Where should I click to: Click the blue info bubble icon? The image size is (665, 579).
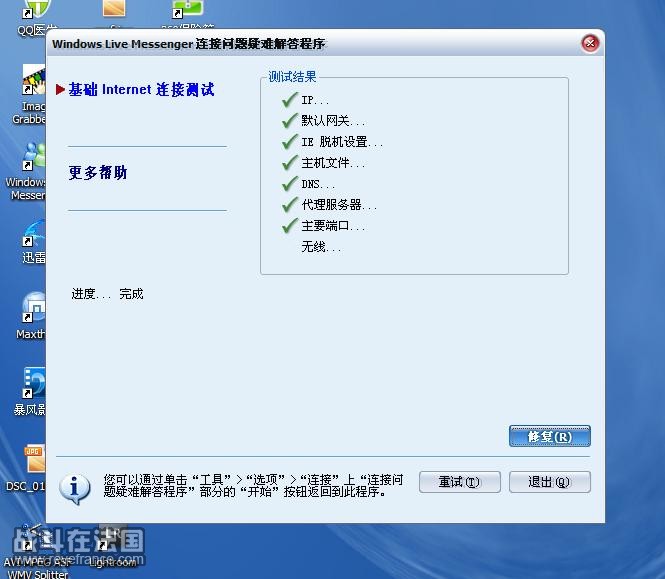pos(75,488)
